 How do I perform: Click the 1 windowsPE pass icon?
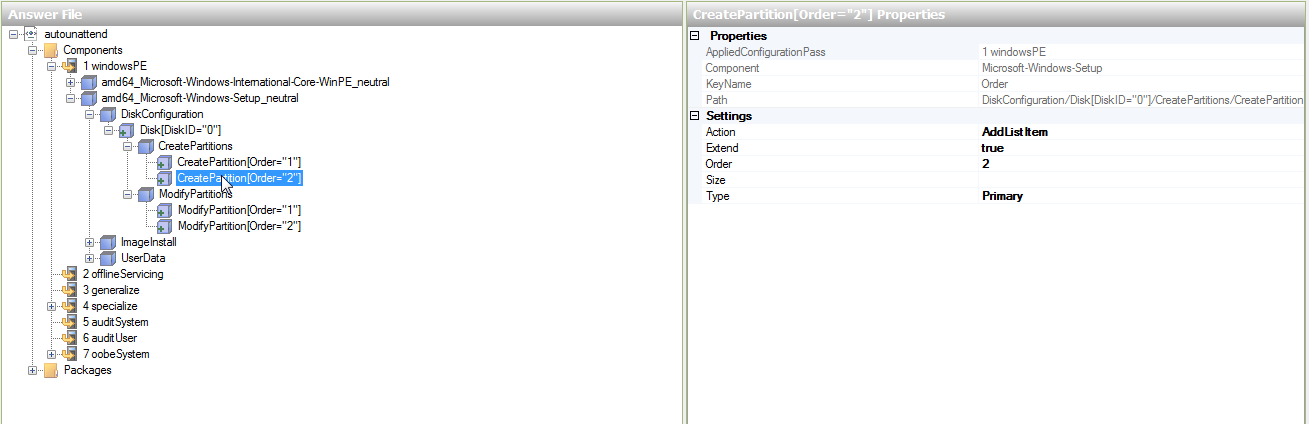coord(69,66)
